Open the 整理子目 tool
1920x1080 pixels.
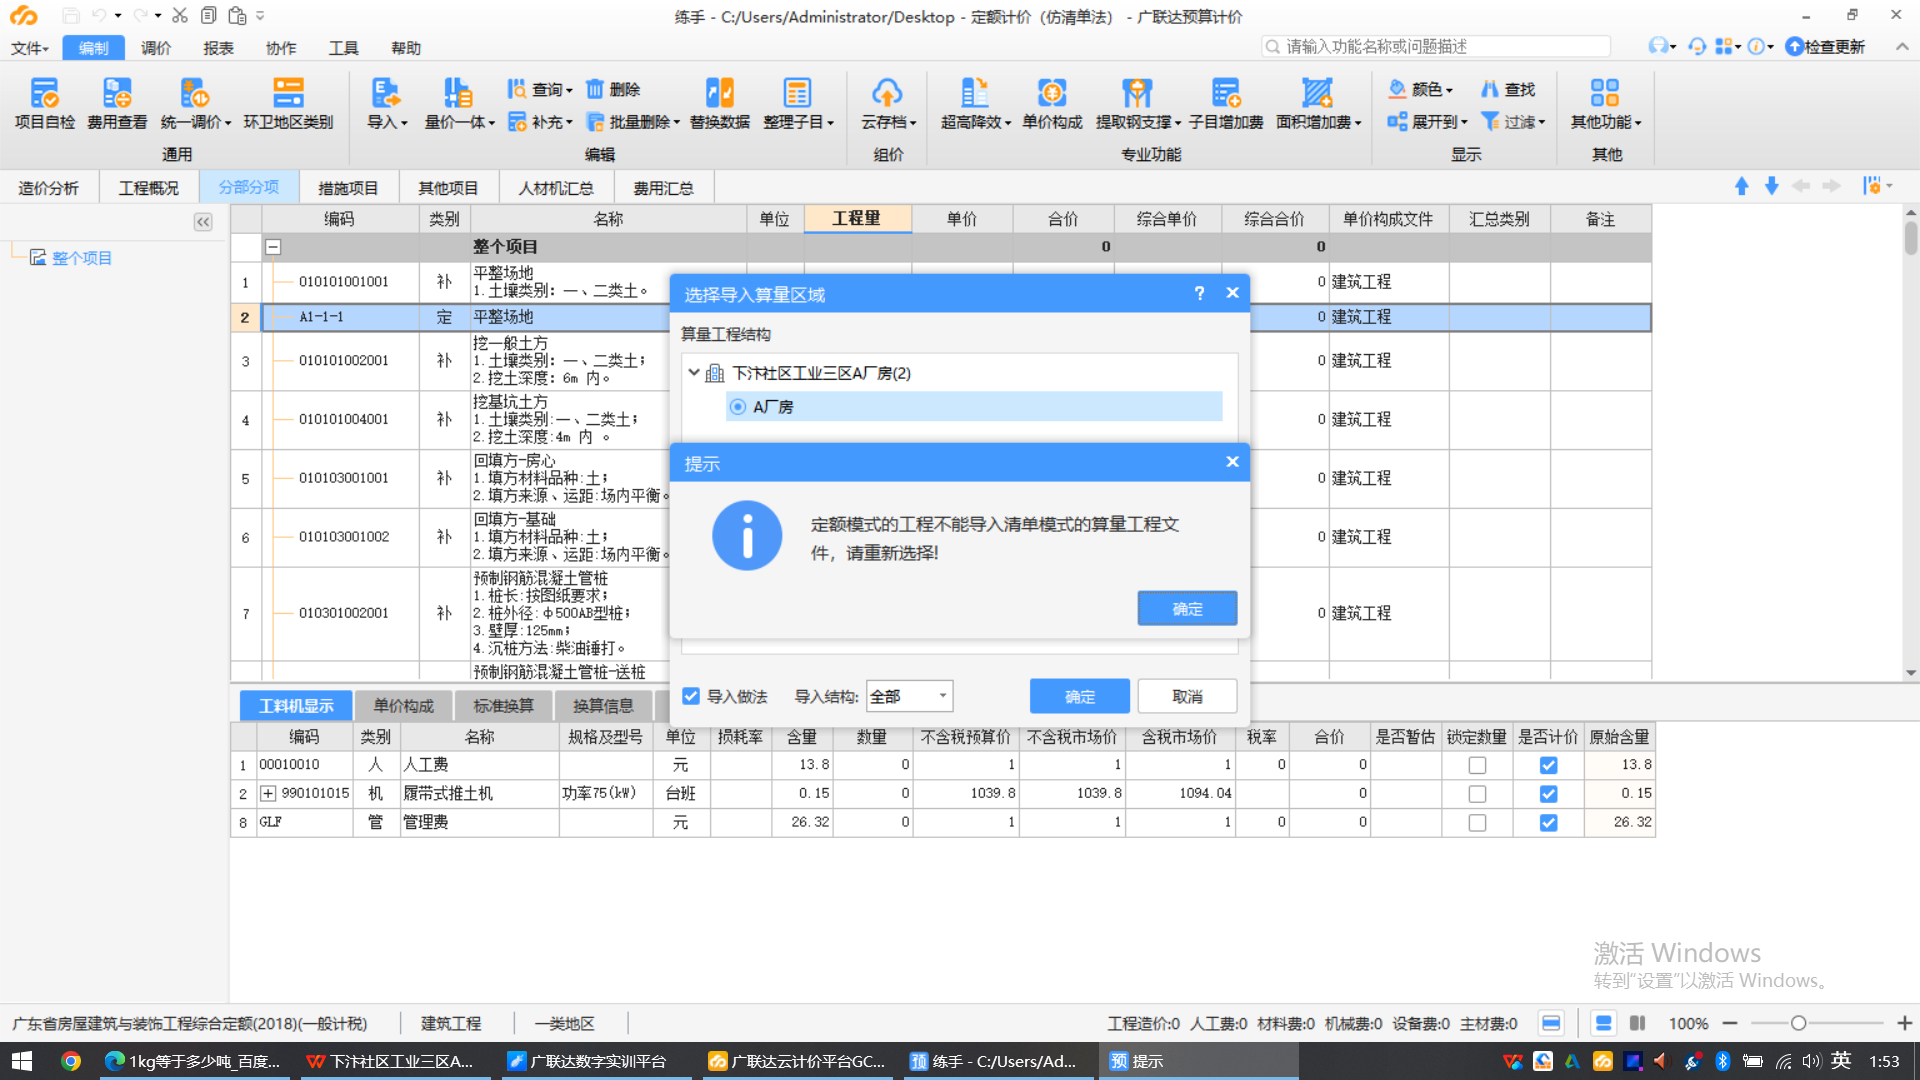pyautogui.click(x=797, y=104)
